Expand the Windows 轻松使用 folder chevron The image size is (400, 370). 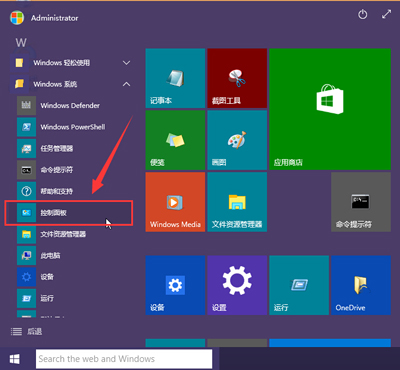[x=126, y=63]
